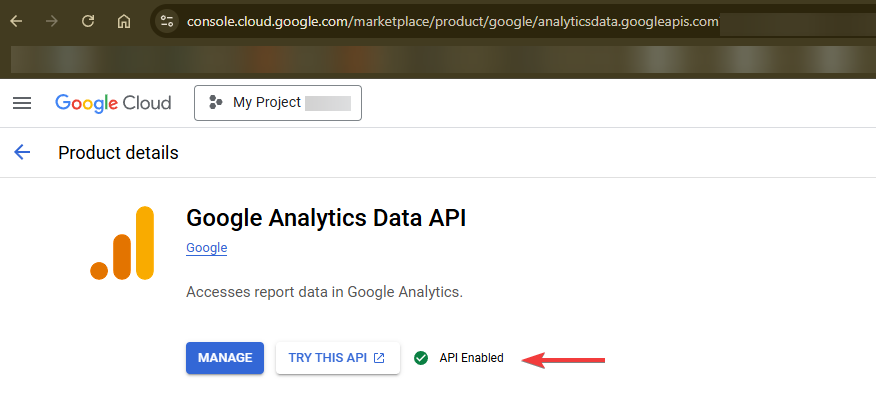
Task: Click the Google Cloud logo
Action: [113, 103]
